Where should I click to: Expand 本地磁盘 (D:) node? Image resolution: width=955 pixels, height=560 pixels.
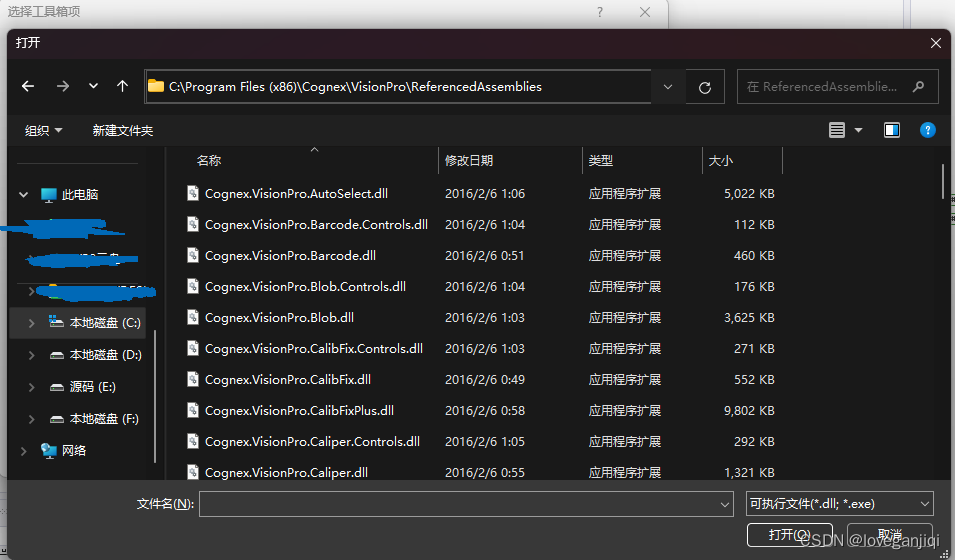31,355
